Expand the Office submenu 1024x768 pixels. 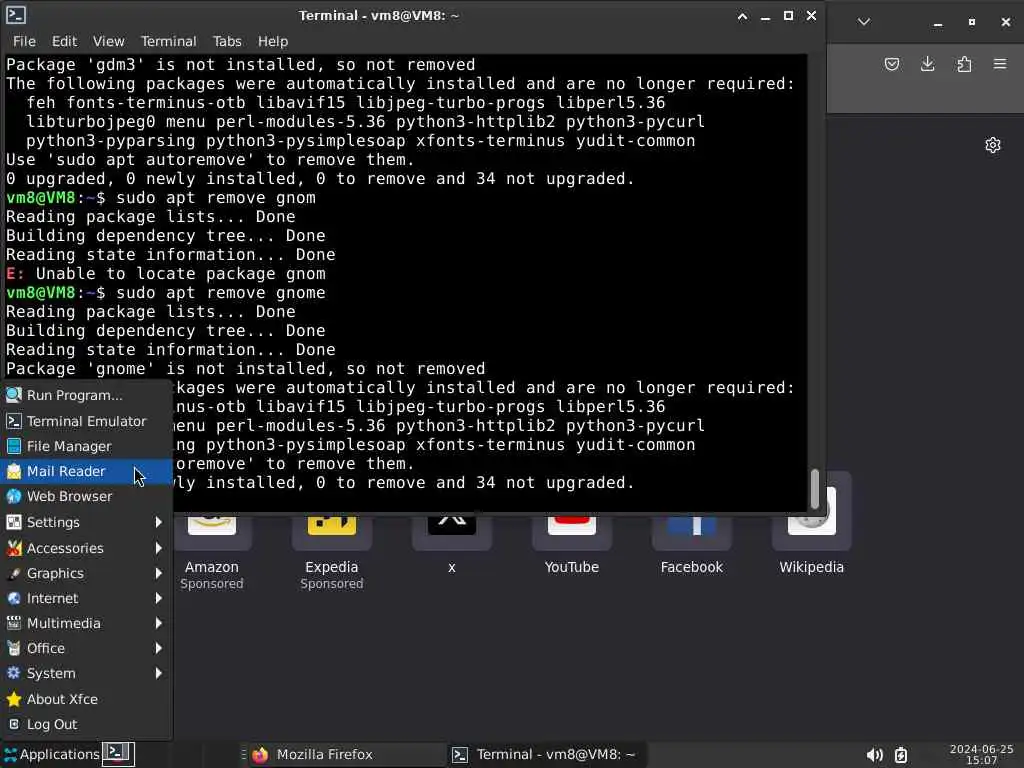tap(86, 648)
